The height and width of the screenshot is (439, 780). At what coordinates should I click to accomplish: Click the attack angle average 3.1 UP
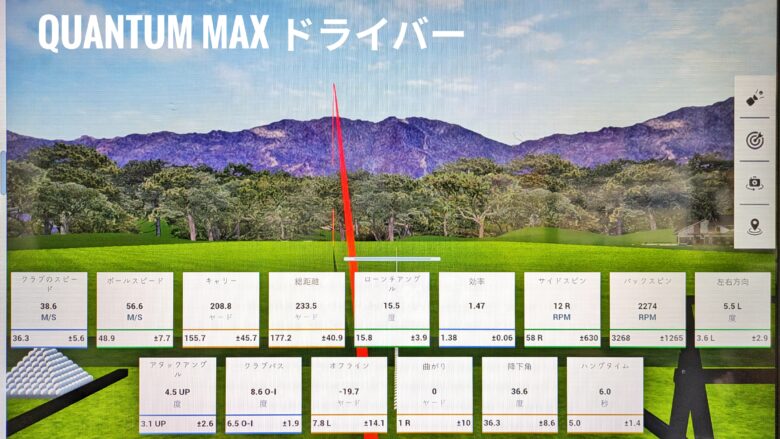[153, 424]
